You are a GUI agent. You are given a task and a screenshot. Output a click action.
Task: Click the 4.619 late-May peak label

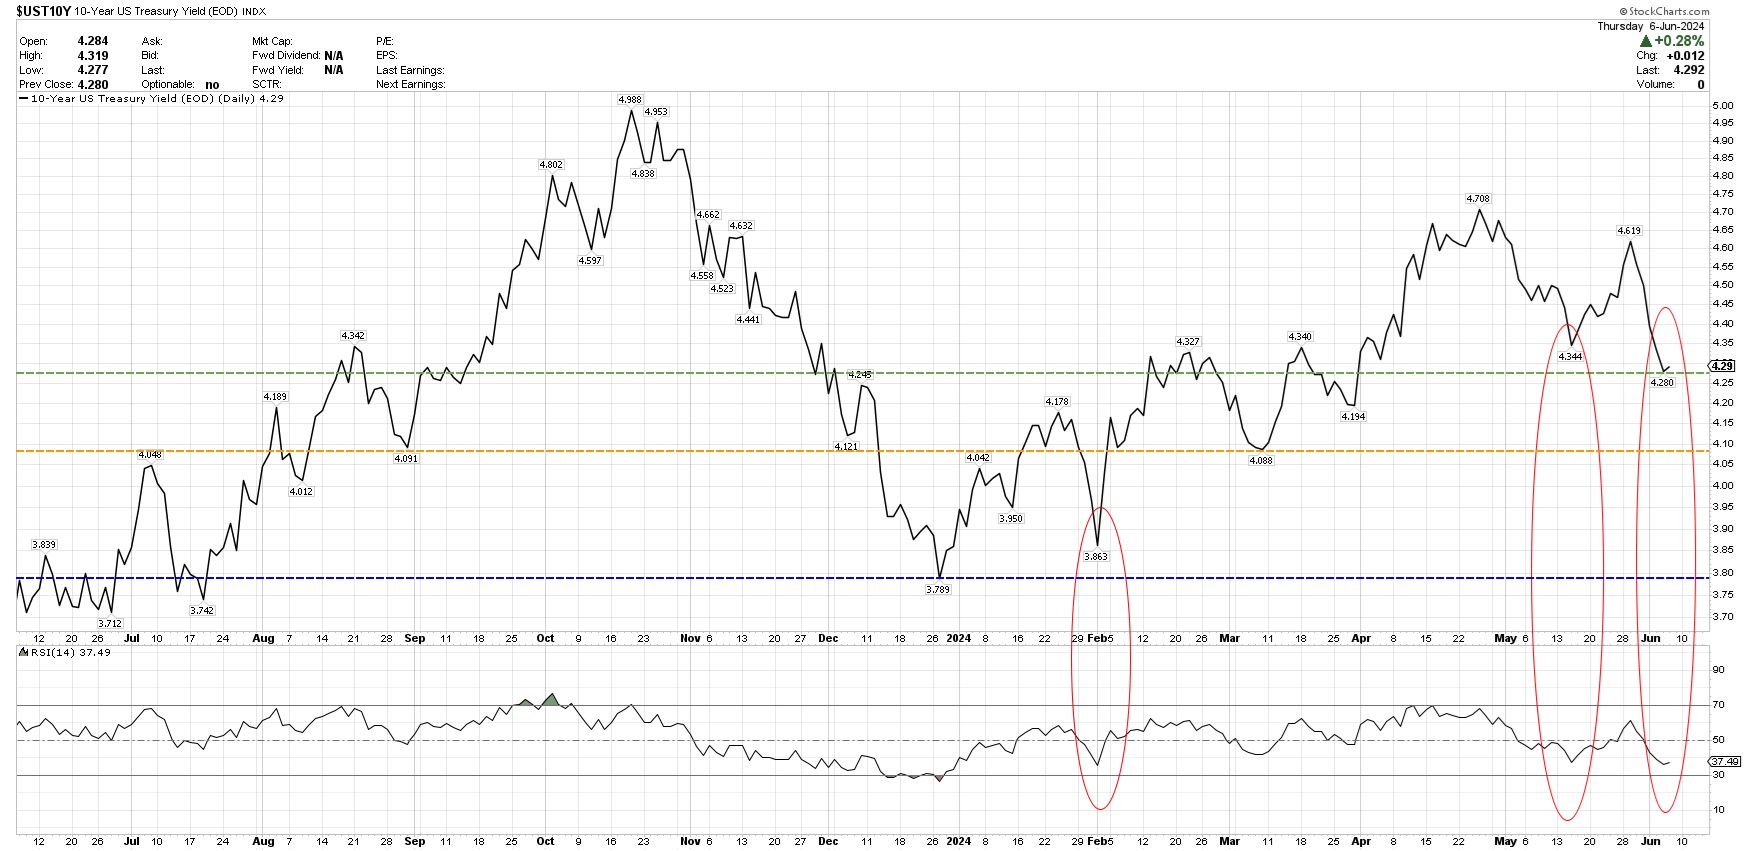tap(1629, 230)
